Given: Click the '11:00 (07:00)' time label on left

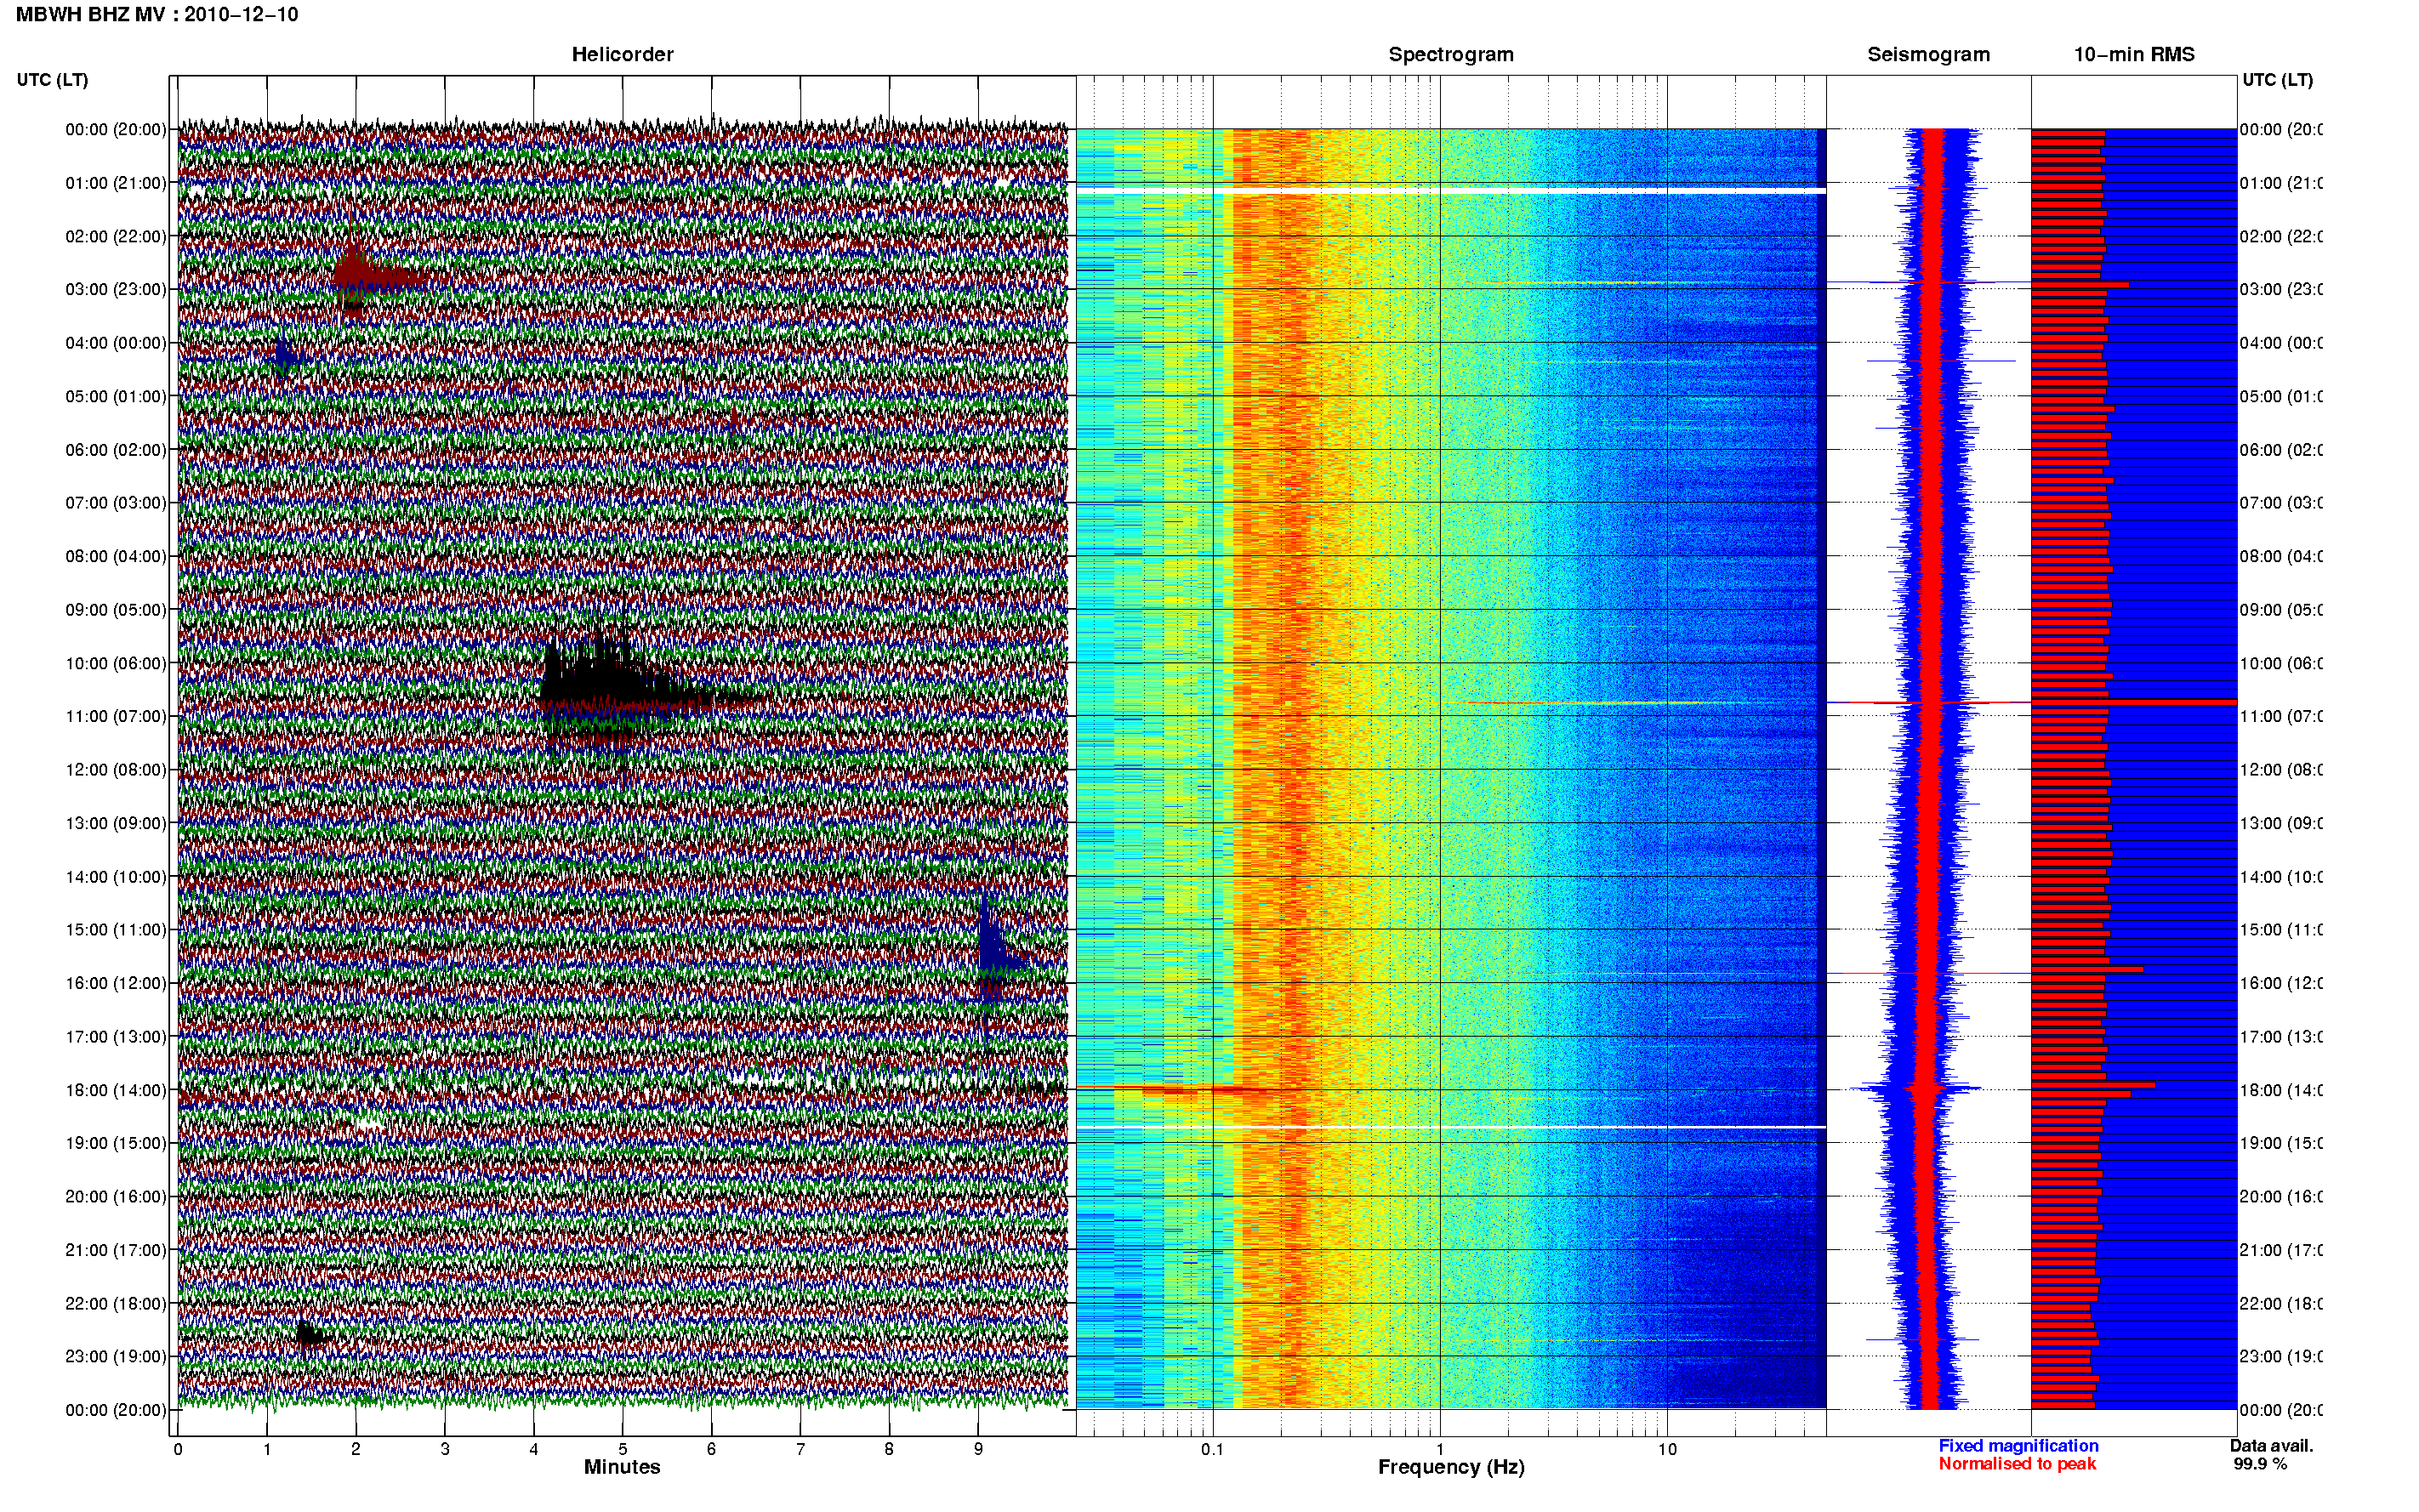Looking at the screenshot, I should pyautogui.click(x=116, y=716).
